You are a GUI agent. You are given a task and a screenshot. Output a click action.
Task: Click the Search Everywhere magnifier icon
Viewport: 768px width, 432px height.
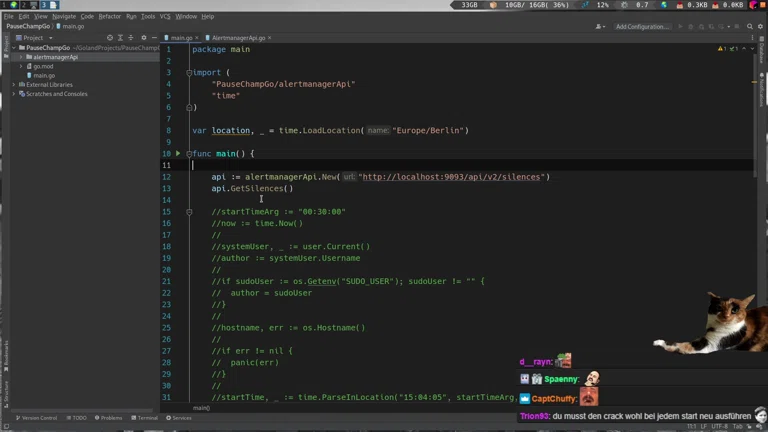coord(750,27)
